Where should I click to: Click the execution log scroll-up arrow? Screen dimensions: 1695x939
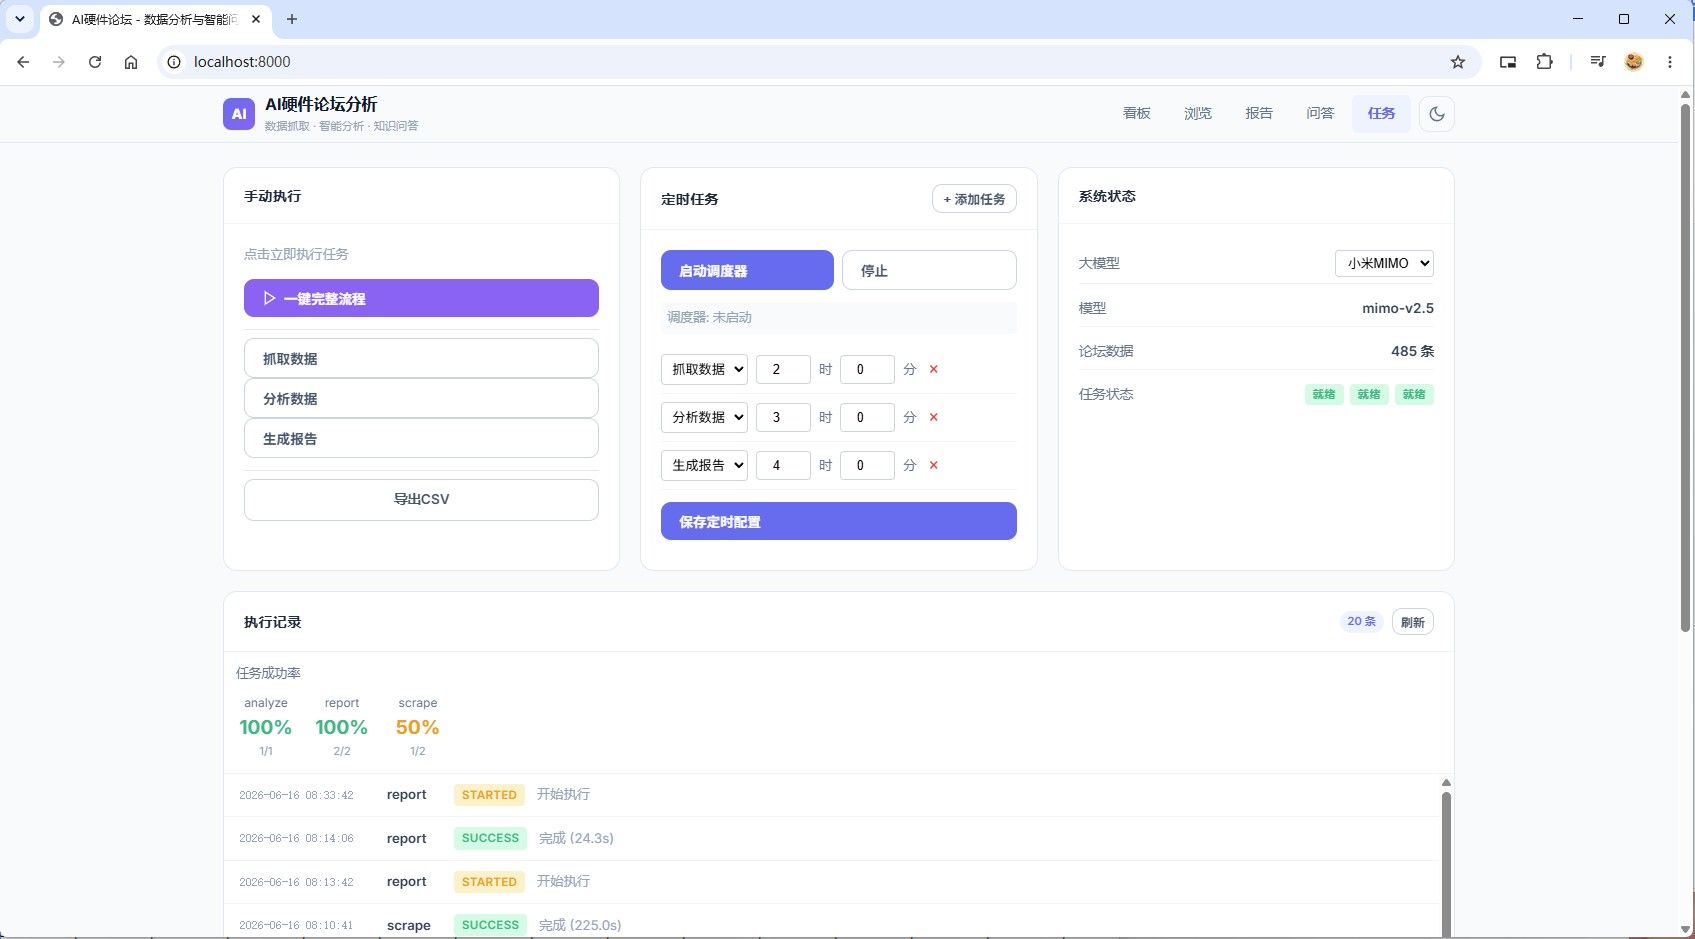coord(1446,783)
